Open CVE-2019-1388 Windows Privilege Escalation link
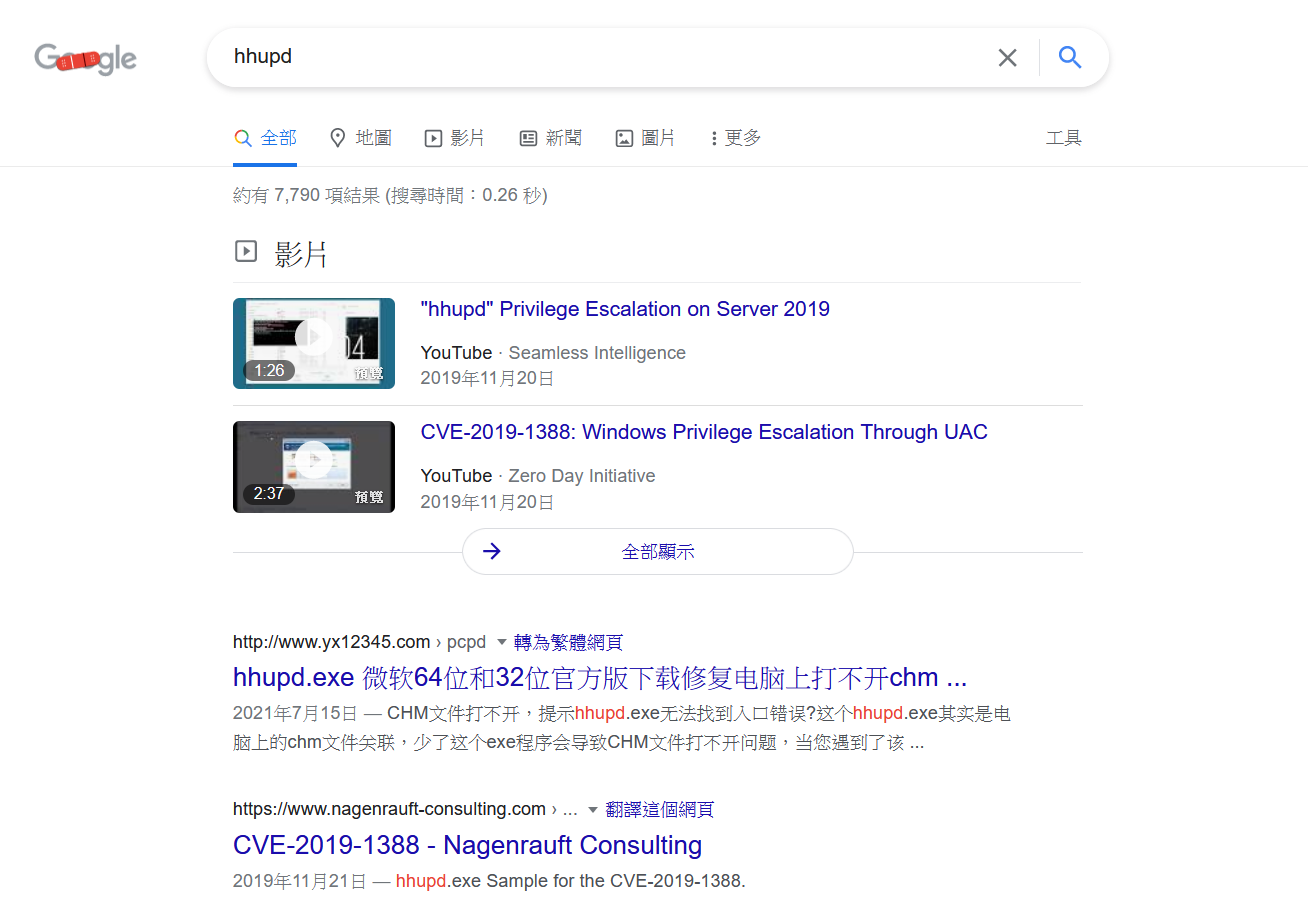This screenshot has height=921, width=1308. click(704, 432)
